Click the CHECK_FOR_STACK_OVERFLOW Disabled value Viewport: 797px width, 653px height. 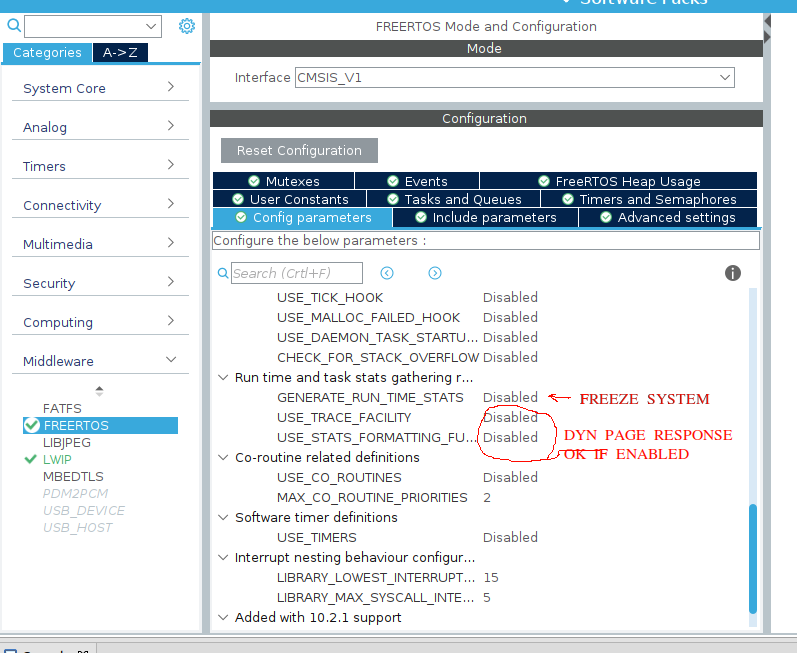(510, 357)
